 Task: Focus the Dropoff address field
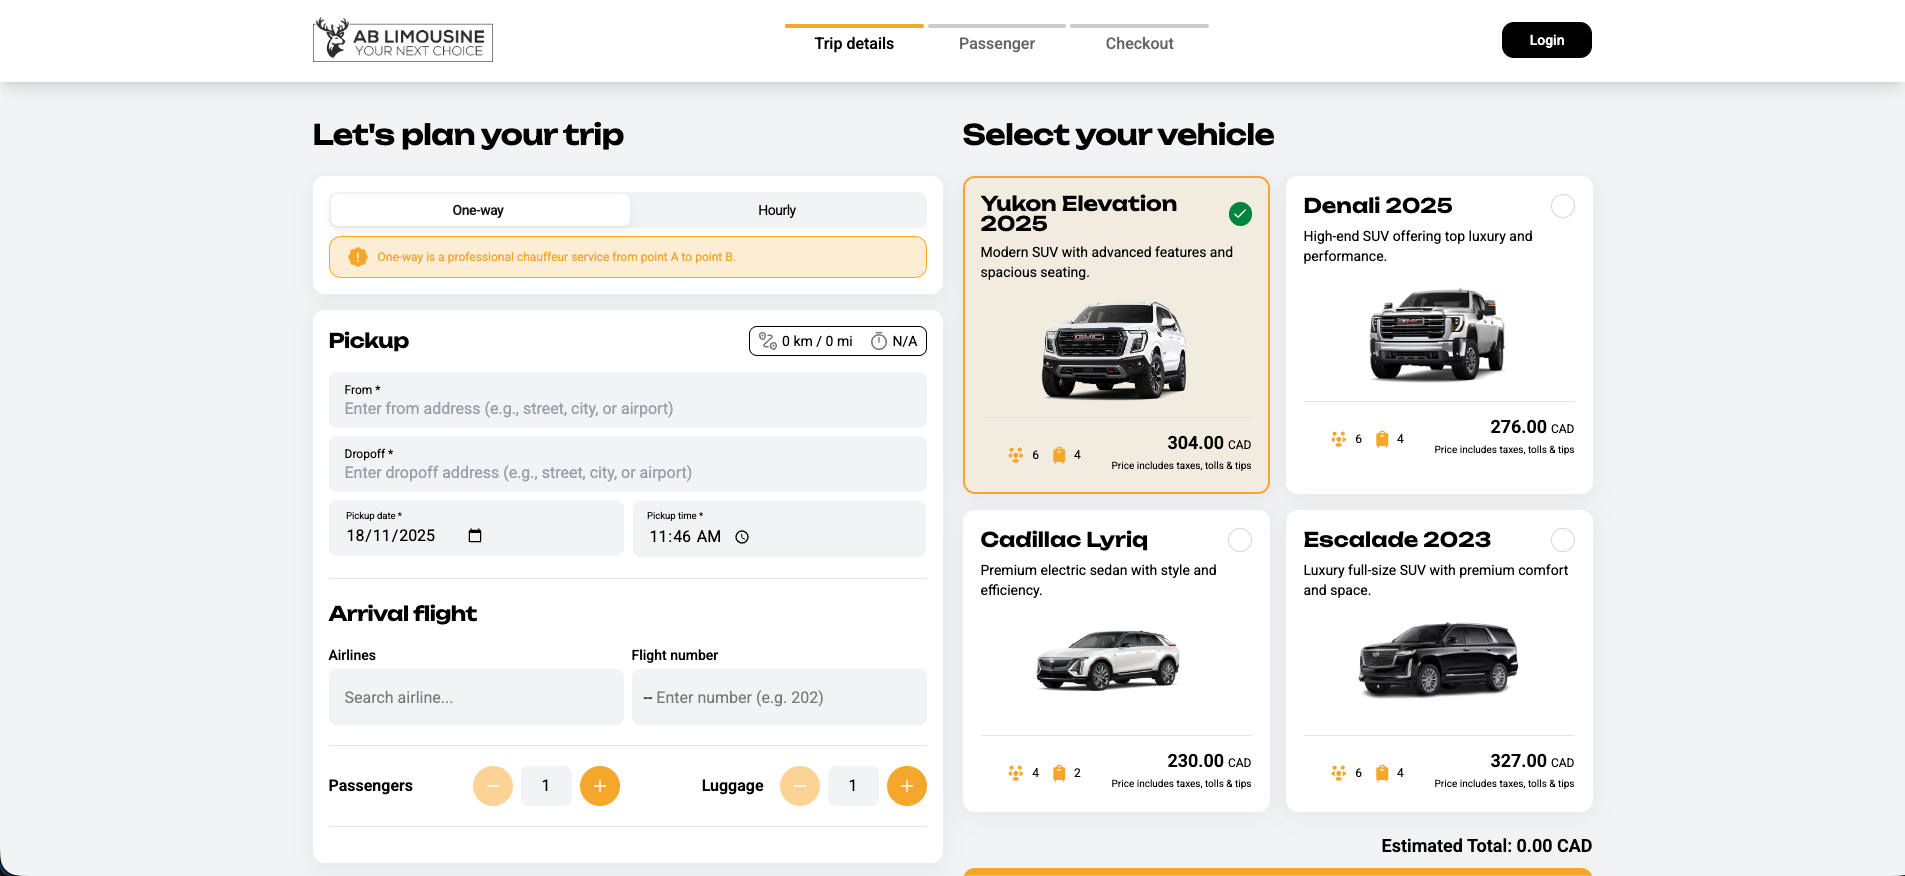tap(628, 464)
